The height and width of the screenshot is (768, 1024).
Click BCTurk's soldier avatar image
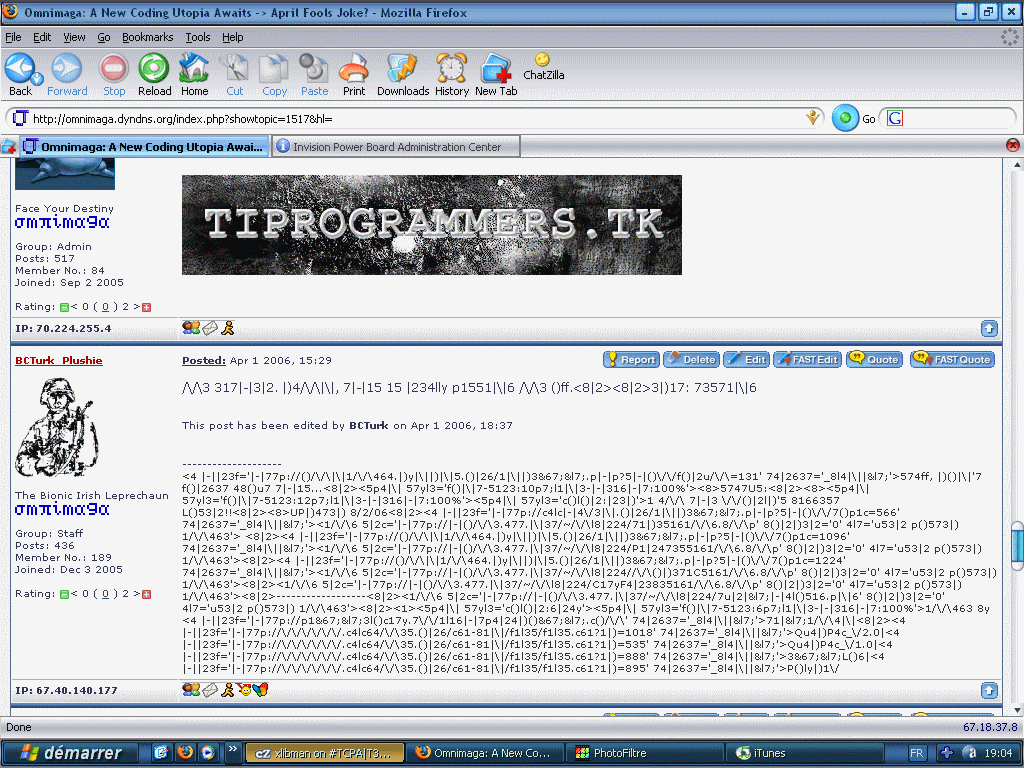57,428
